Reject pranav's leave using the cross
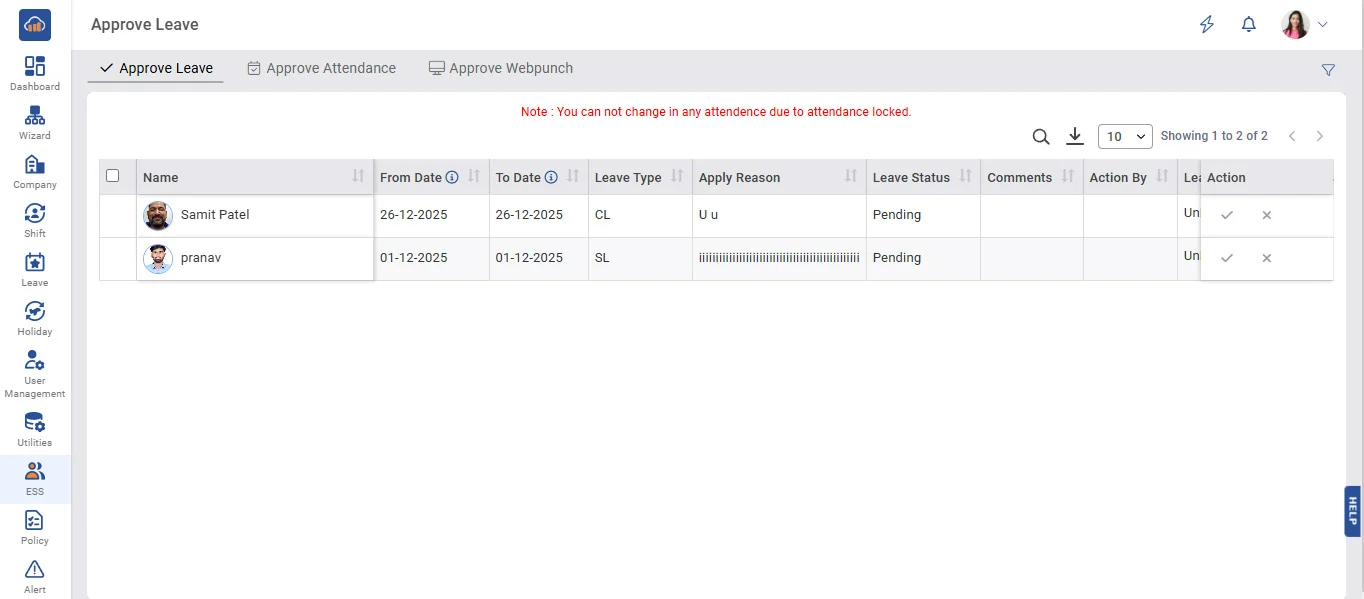The height and width of the screenshot is (599, 1364). pos(1266,258)
